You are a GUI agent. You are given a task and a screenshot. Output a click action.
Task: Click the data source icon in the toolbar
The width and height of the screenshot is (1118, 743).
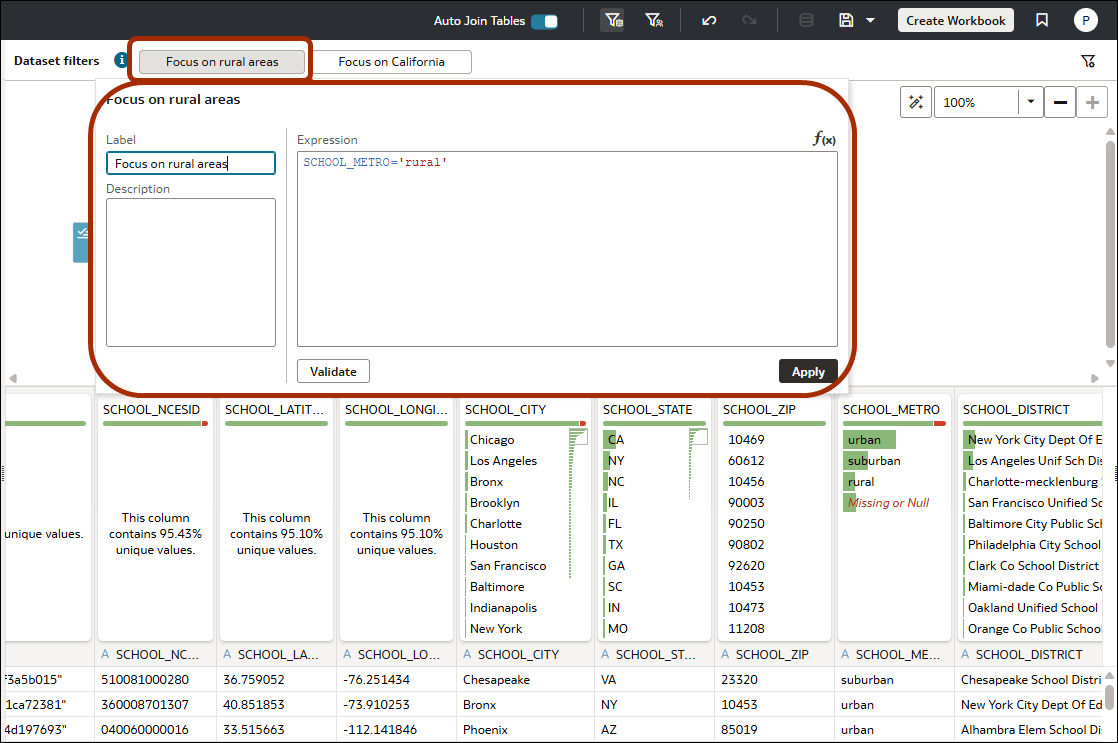(x=806, y=20)
